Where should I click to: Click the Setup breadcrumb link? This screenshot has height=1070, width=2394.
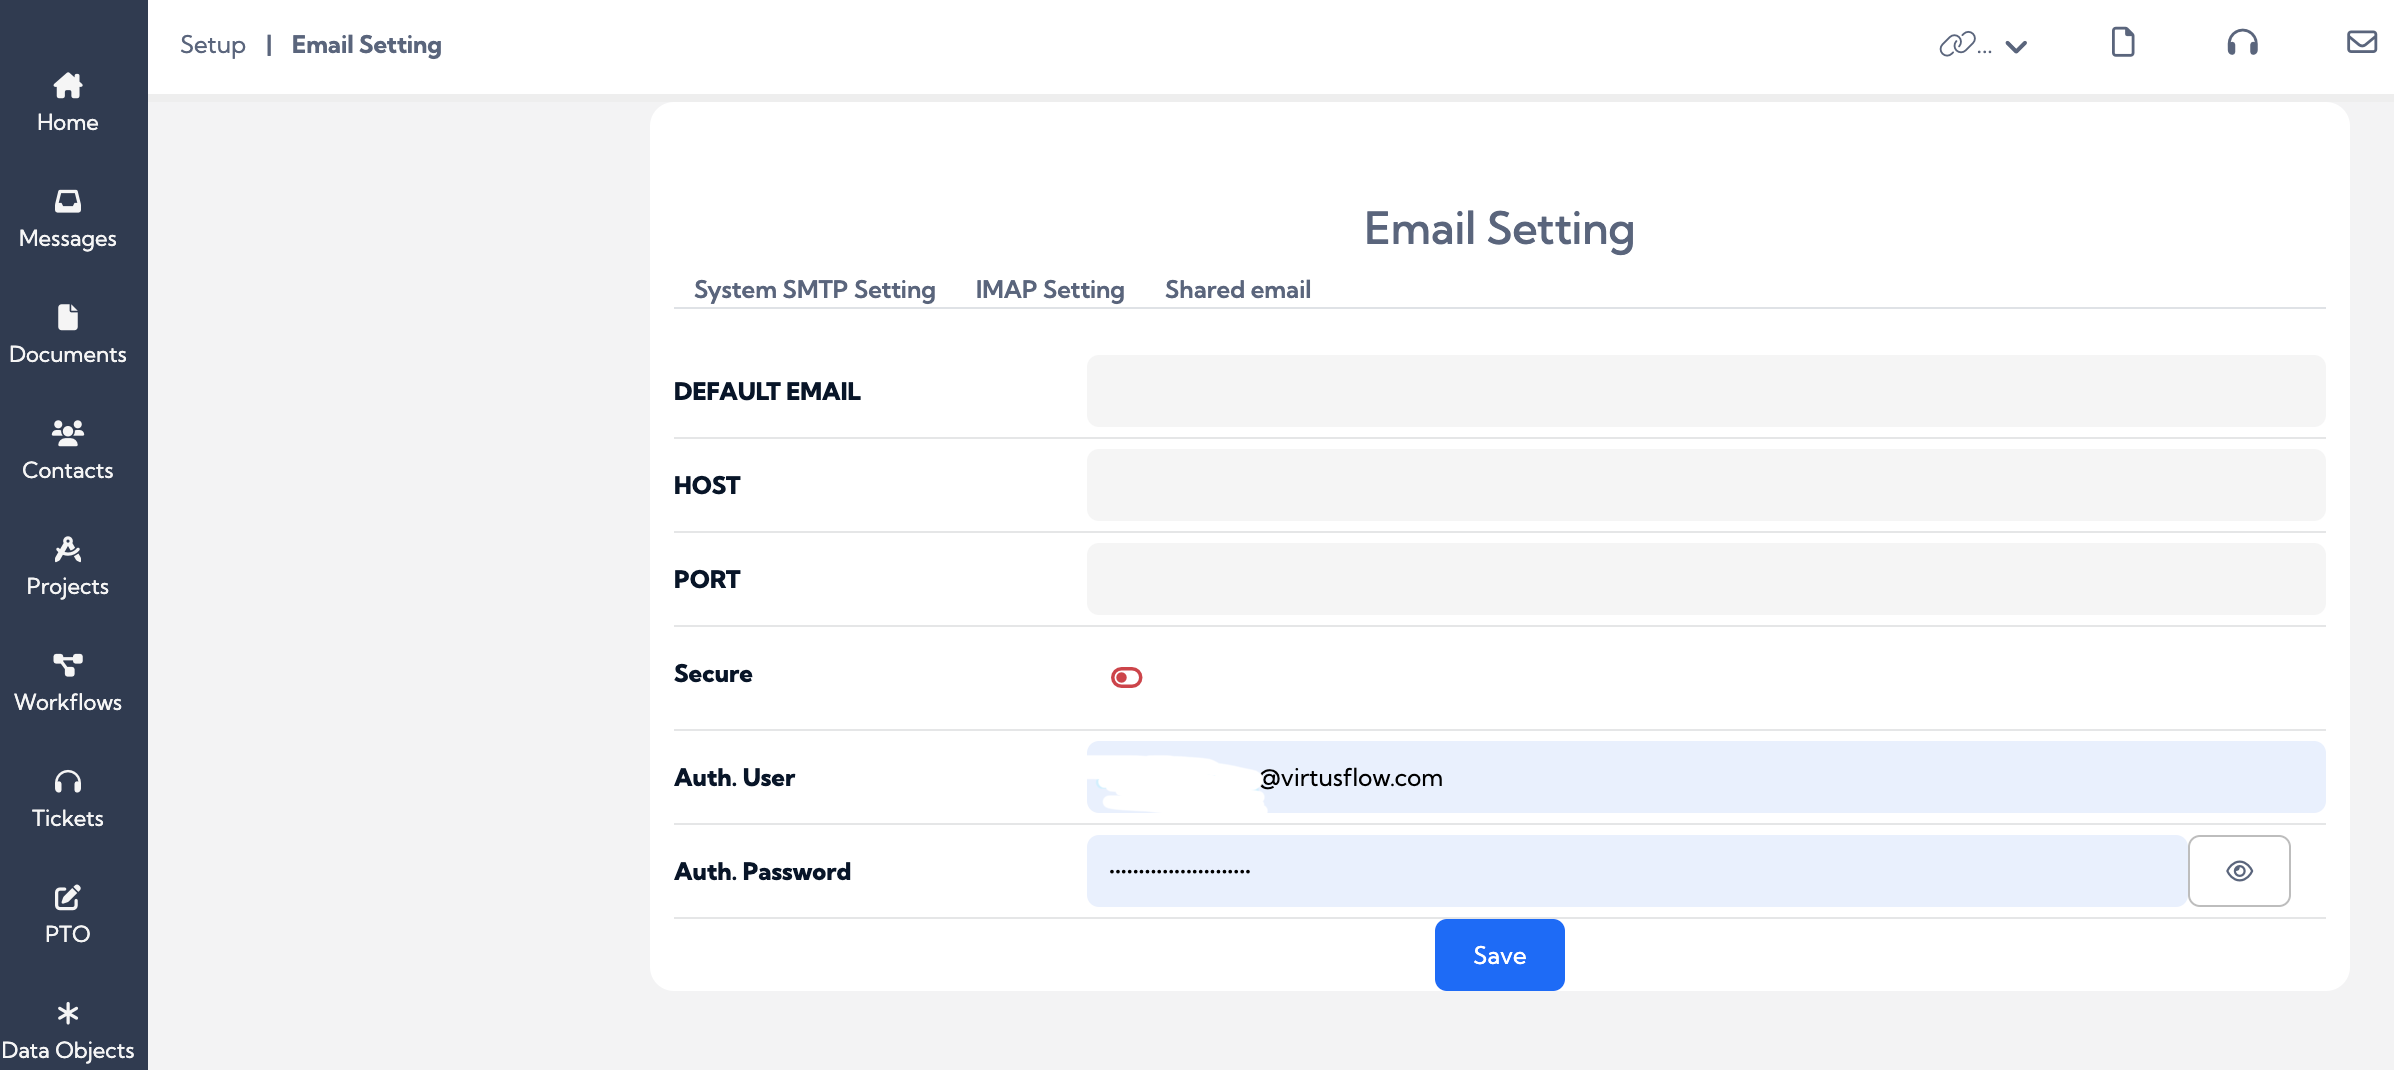pyautogui.click(x=213, y=45)
